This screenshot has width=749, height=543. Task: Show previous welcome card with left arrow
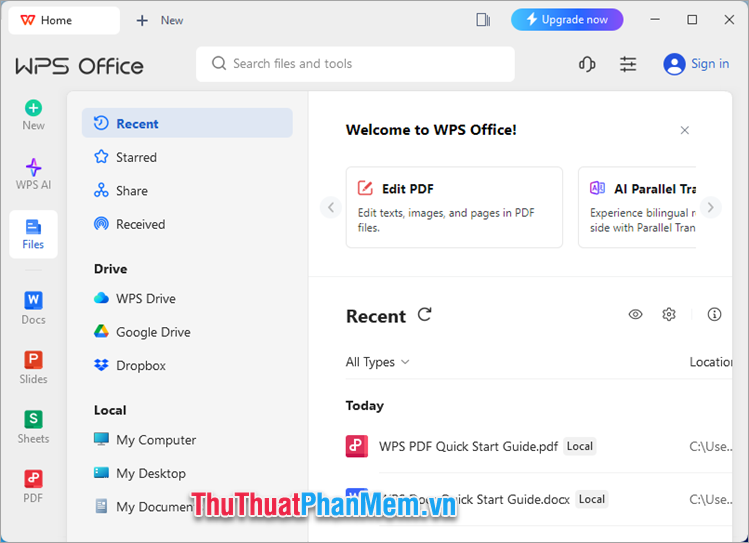(331, 207)
